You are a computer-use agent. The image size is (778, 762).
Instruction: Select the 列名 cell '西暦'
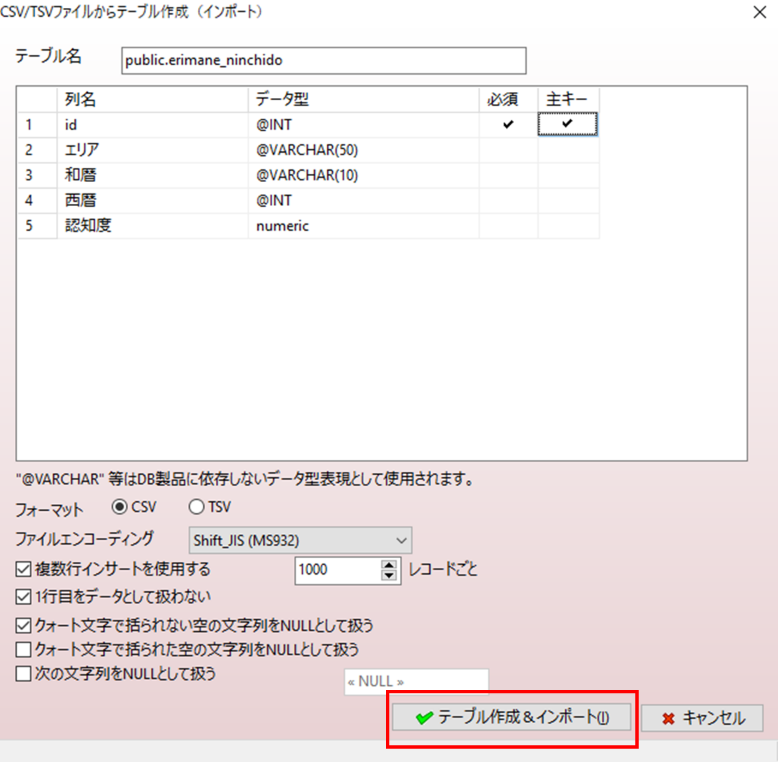click(152, 200)
